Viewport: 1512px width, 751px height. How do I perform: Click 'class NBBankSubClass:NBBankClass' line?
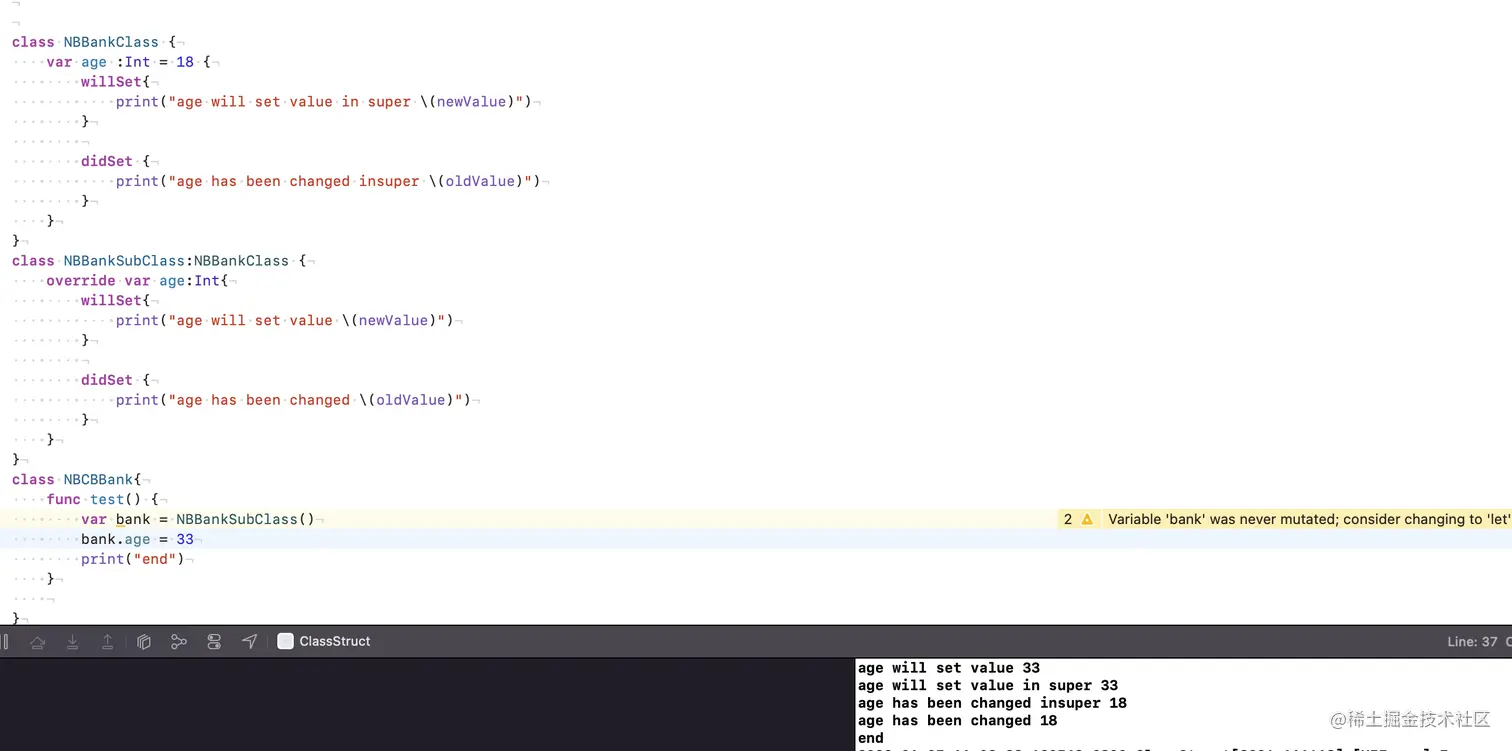159,261
